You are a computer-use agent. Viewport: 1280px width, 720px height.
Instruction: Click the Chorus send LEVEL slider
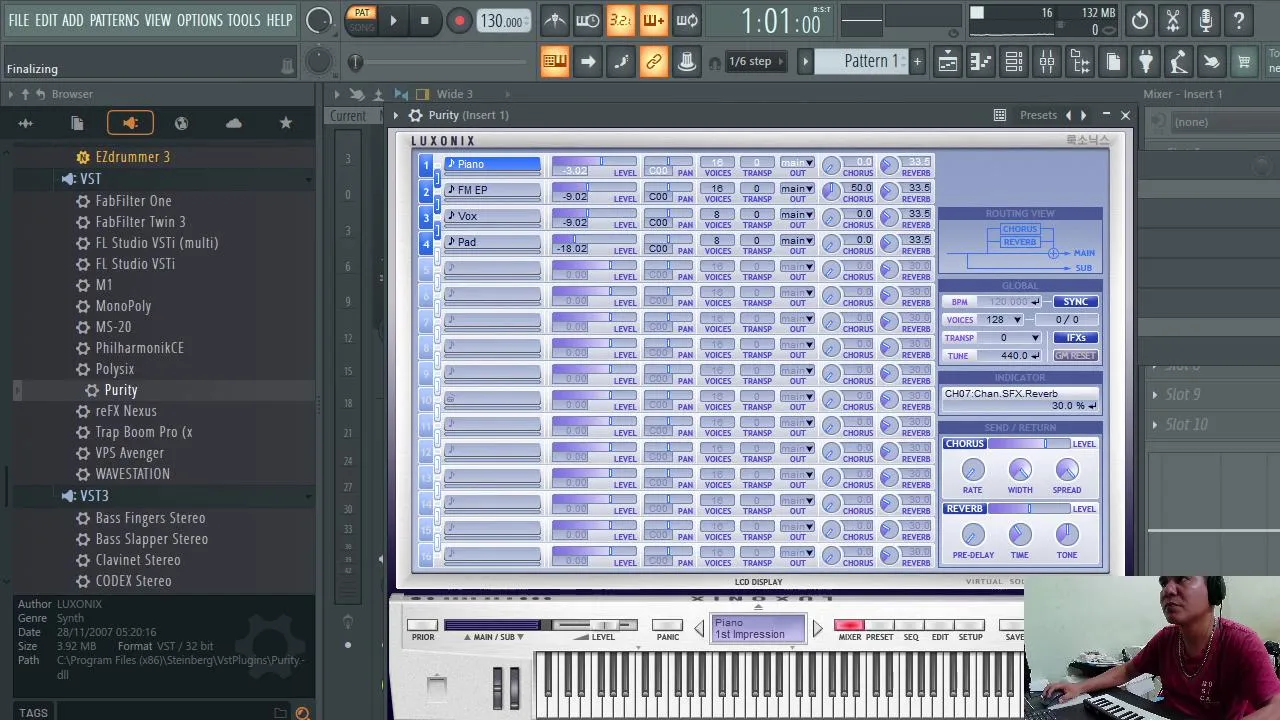tap(1030, 444)
